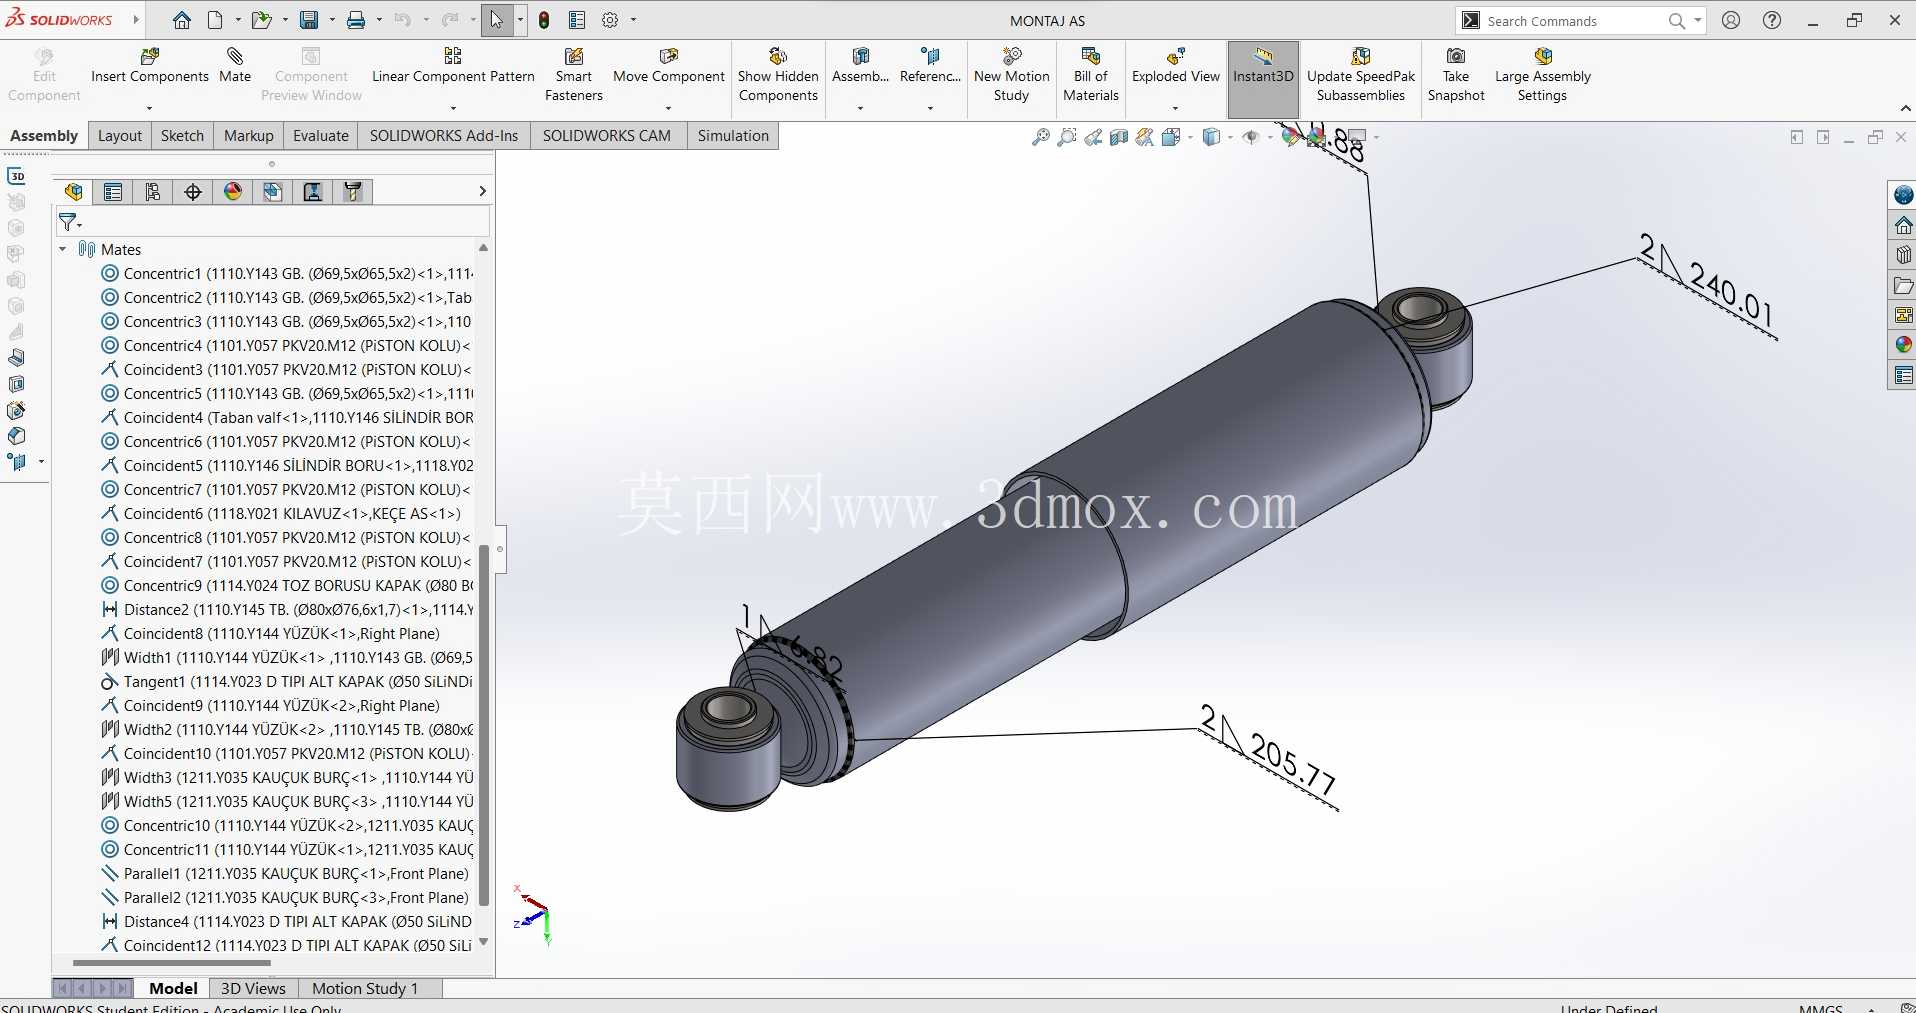Create an Exploded View
The image size is (1916, 1013).
click(1176, 66)
